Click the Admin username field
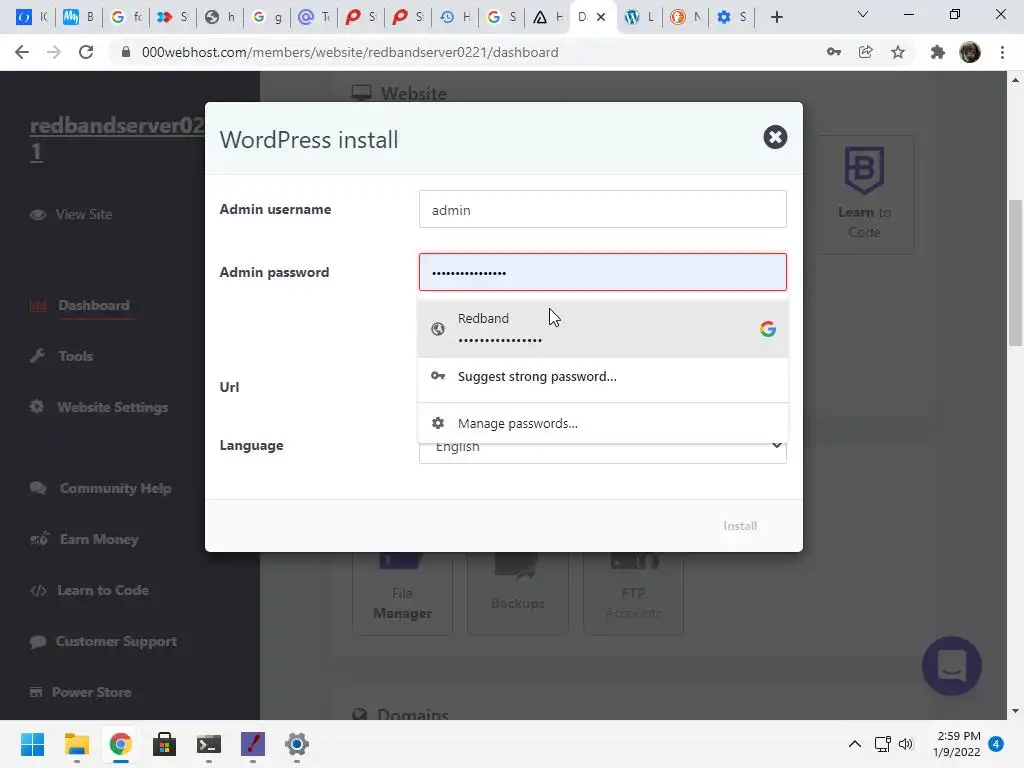Screen dimensions: 1024x768 pyautogui.click(x=602, y=210)
